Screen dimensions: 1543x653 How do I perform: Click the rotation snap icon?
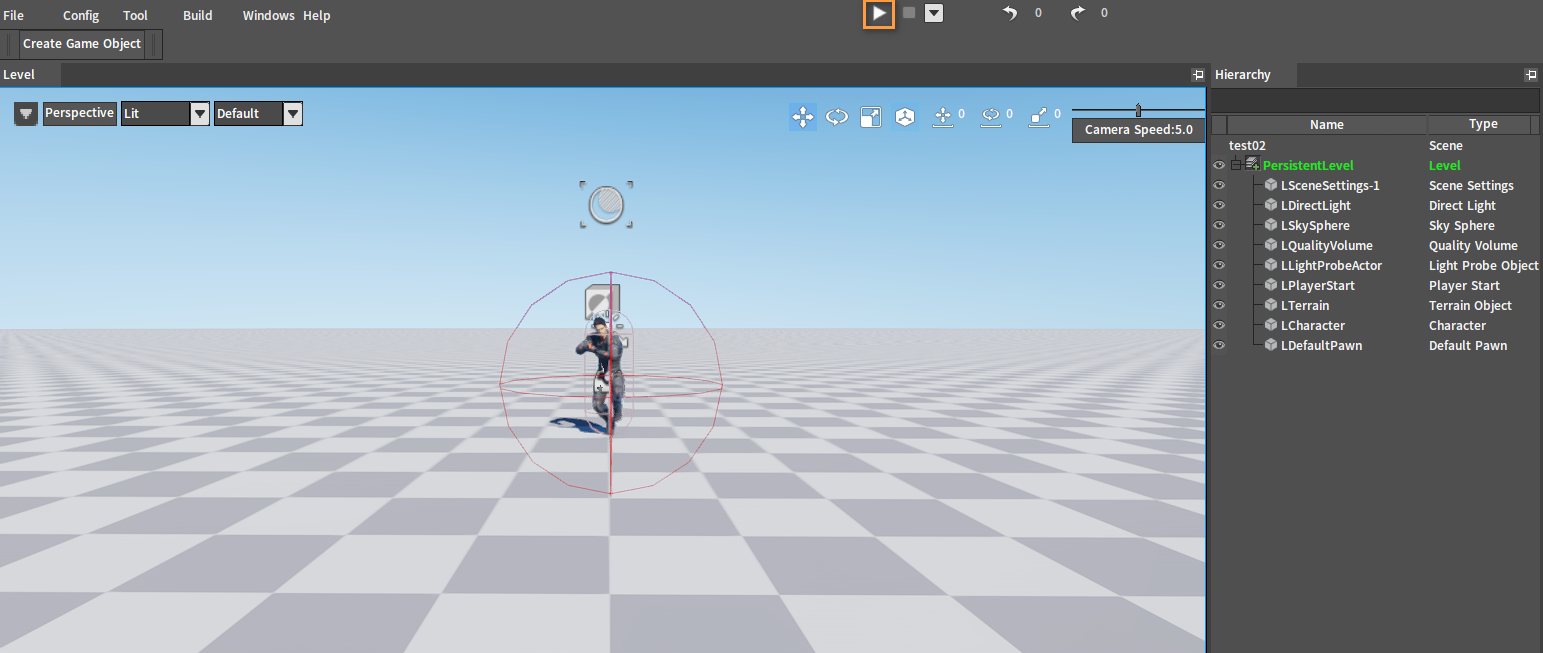[991, 116]
